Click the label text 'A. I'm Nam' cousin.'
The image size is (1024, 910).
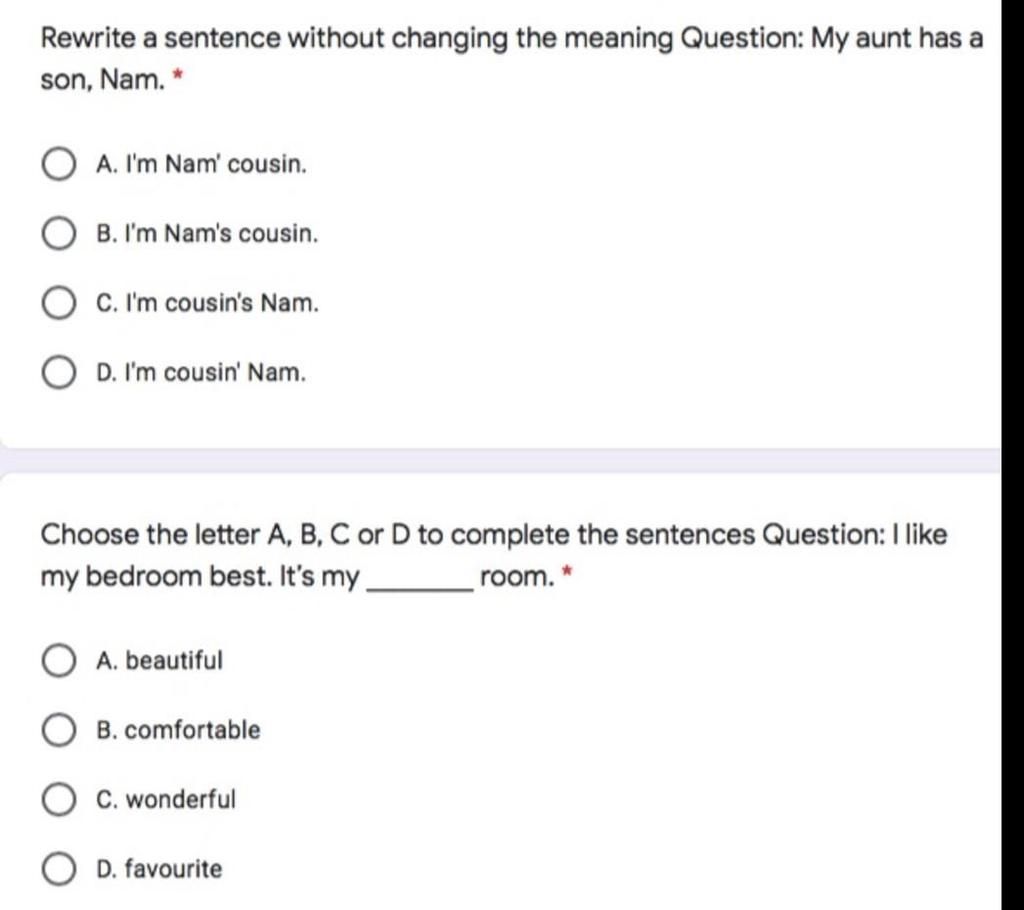point(201,164)
